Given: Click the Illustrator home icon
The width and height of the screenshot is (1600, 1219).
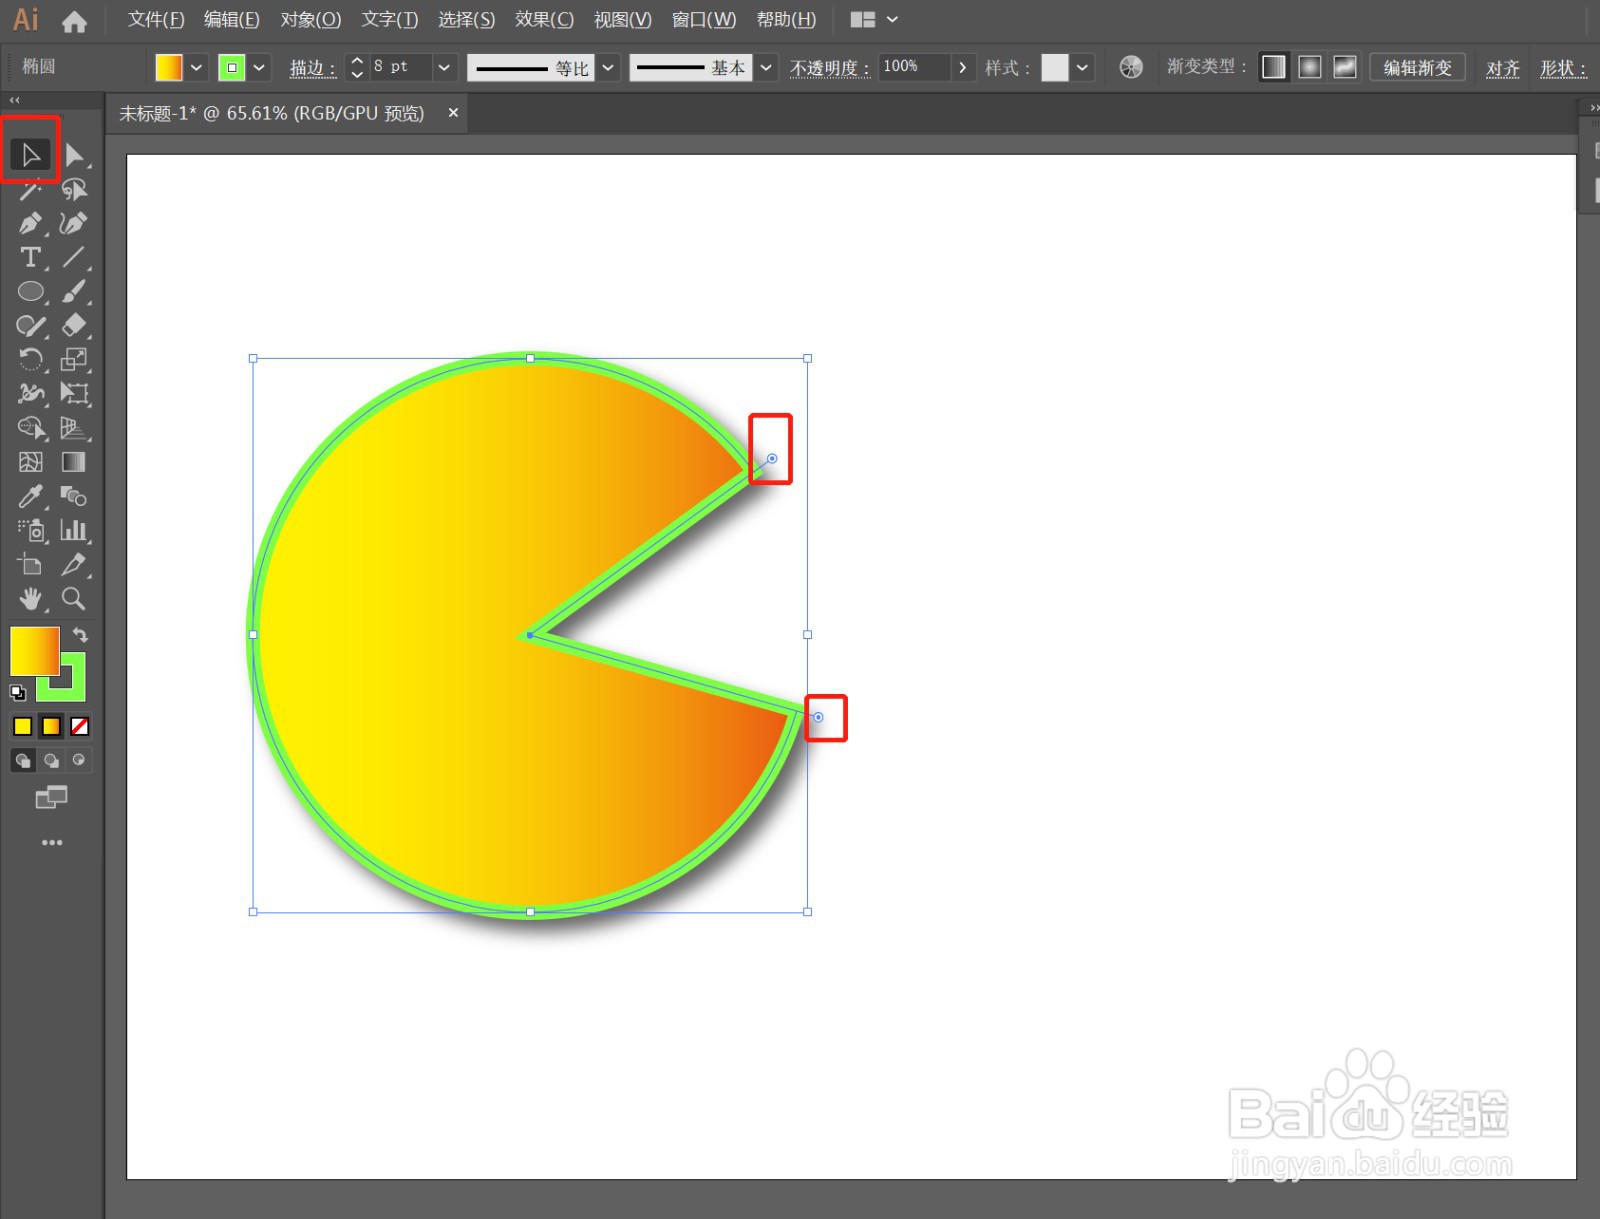Looking at the screenshot, I should click(x=74, y=21).
